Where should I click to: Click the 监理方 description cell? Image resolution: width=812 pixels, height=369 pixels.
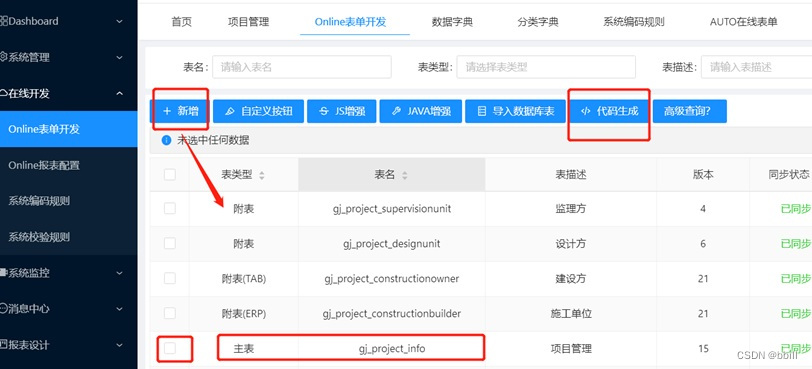point(571,209)
